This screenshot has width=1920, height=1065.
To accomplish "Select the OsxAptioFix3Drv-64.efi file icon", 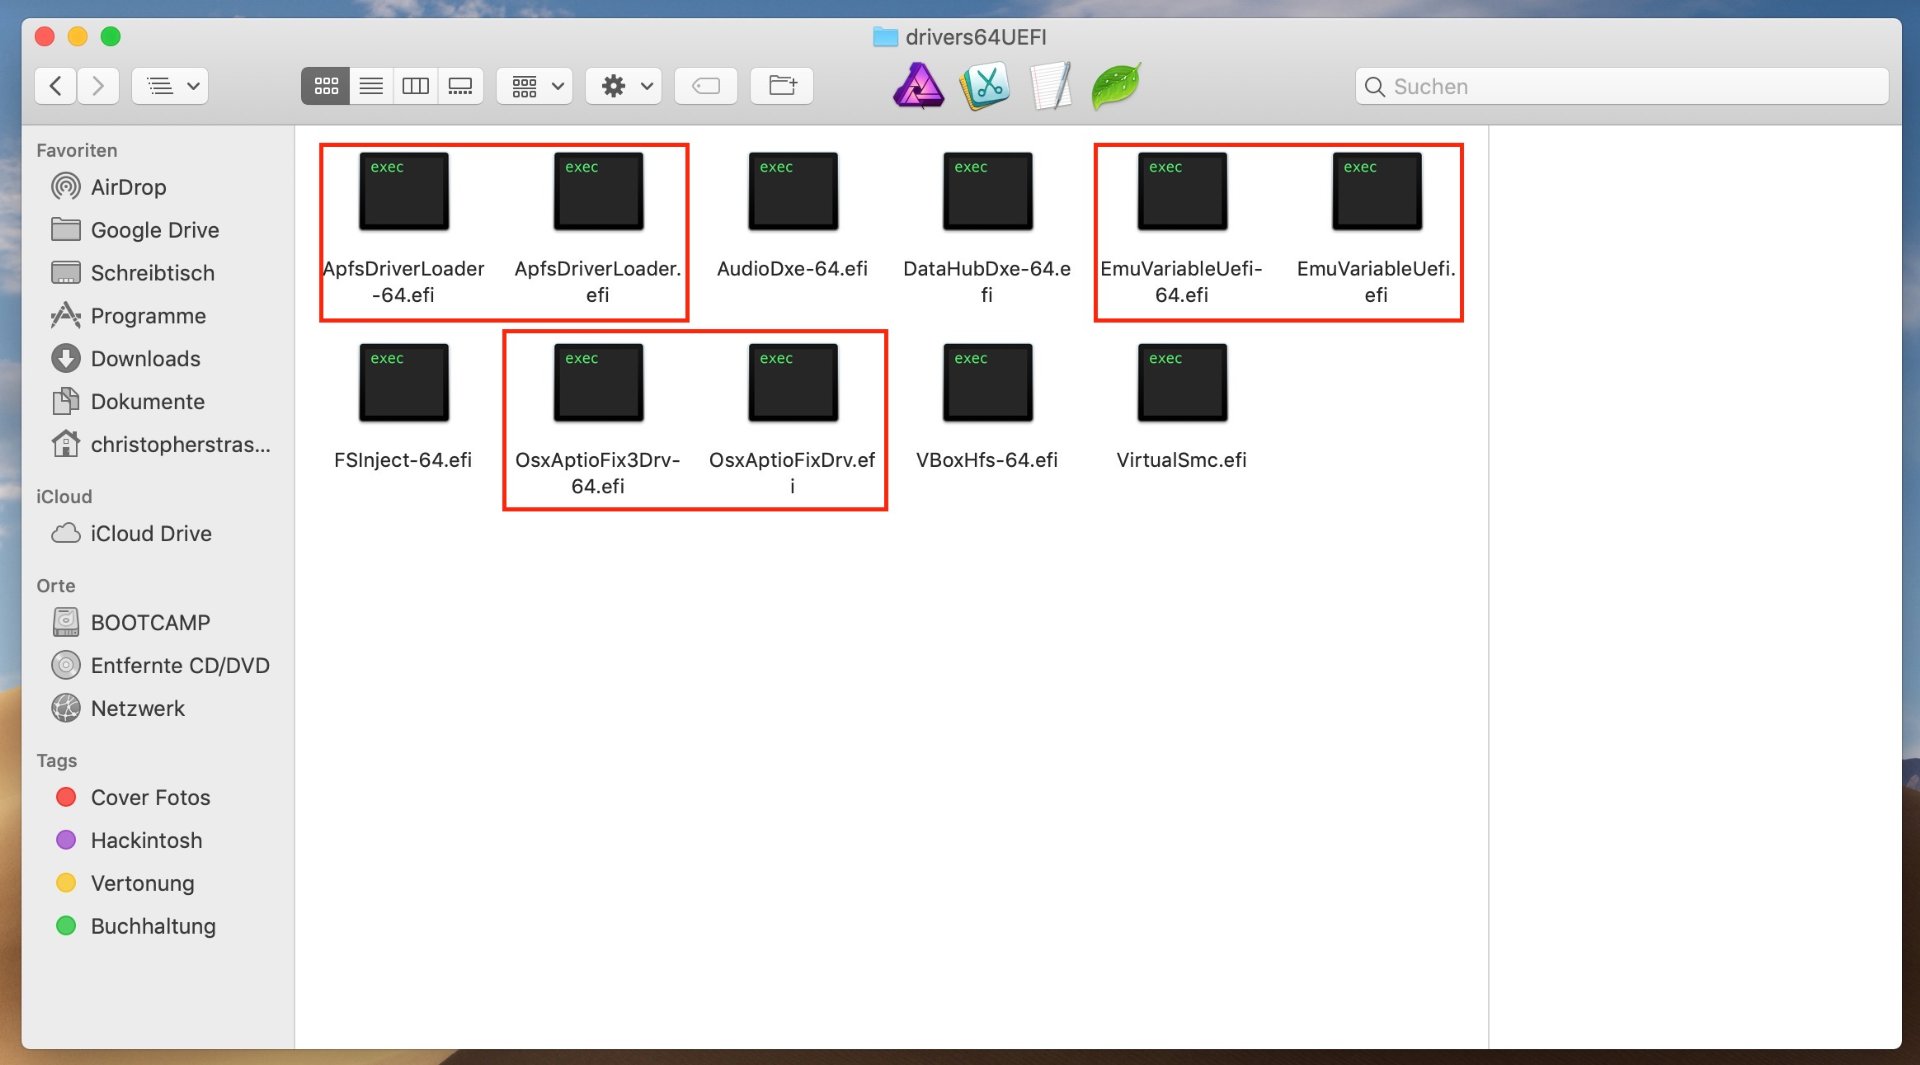I will click(598, 382).
